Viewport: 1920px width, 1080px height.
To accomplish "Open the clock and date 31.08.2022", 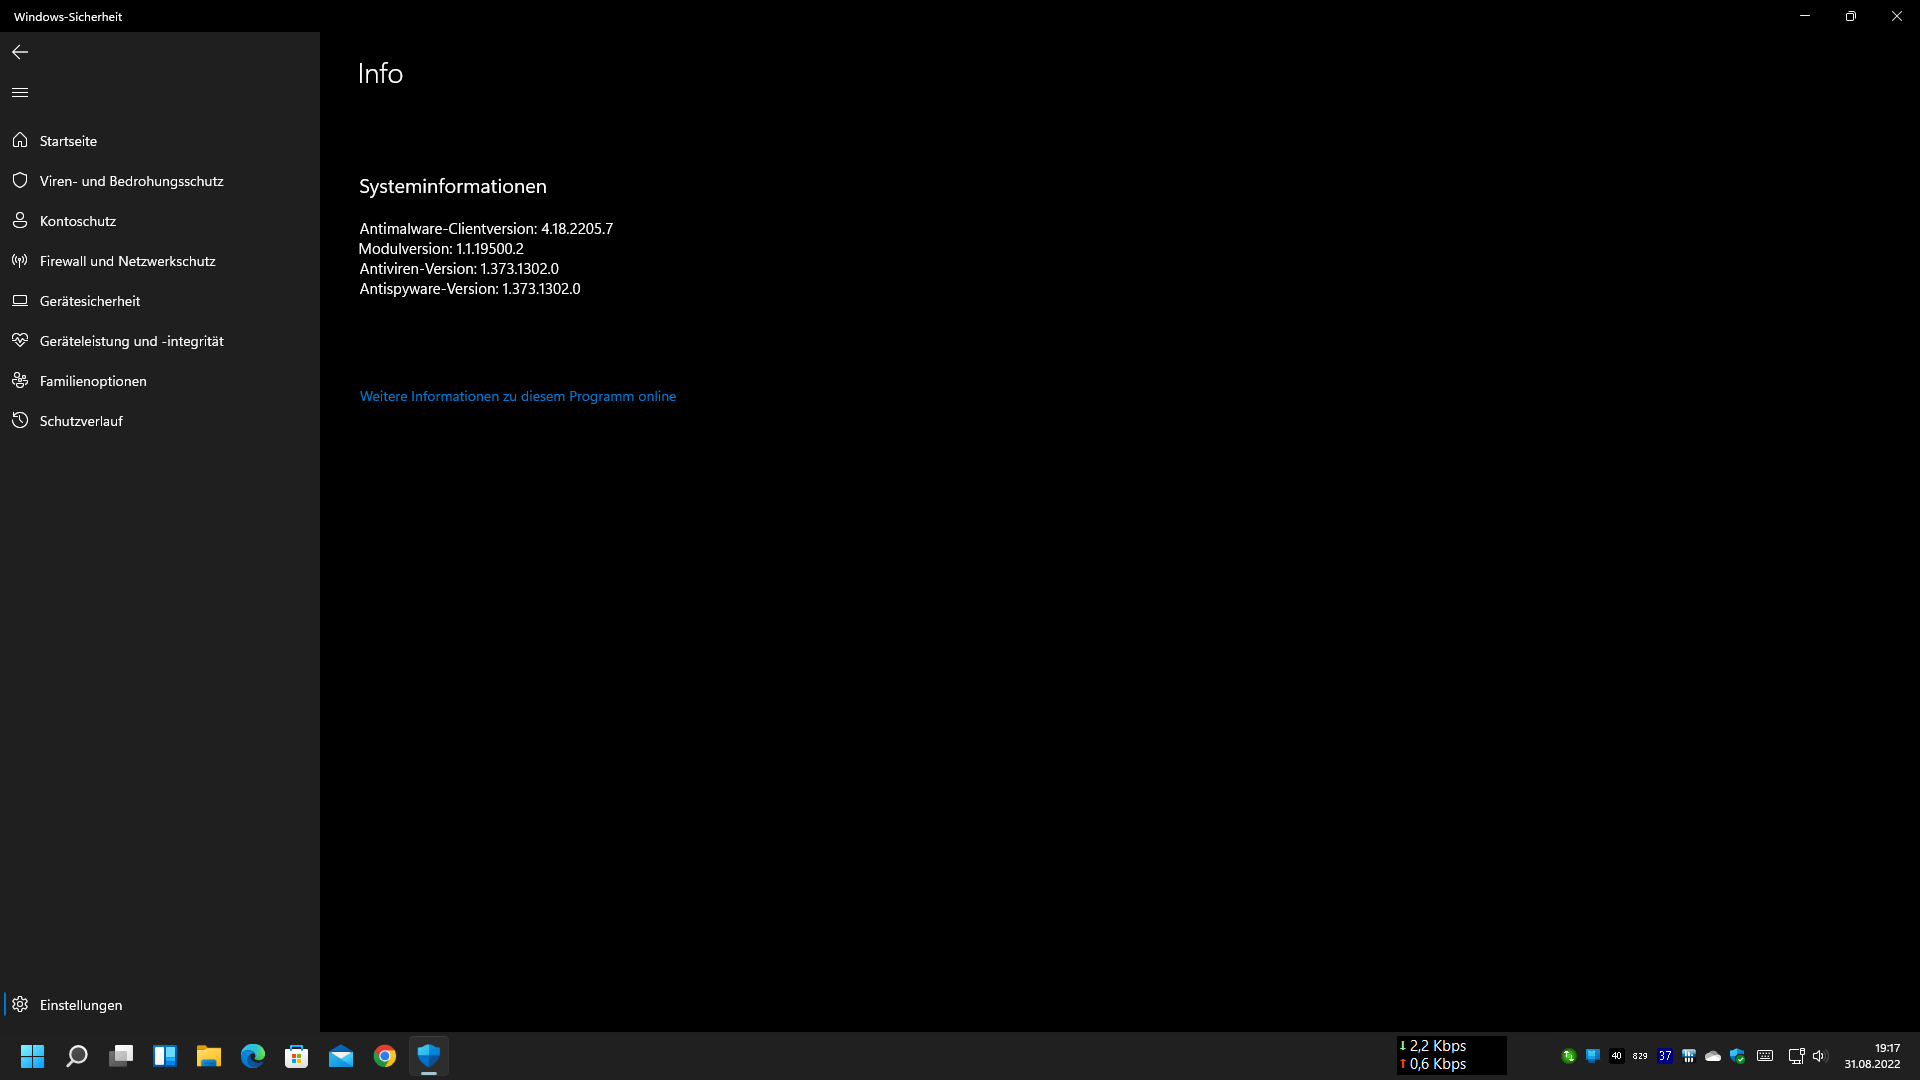I will coord(1872,1056).
